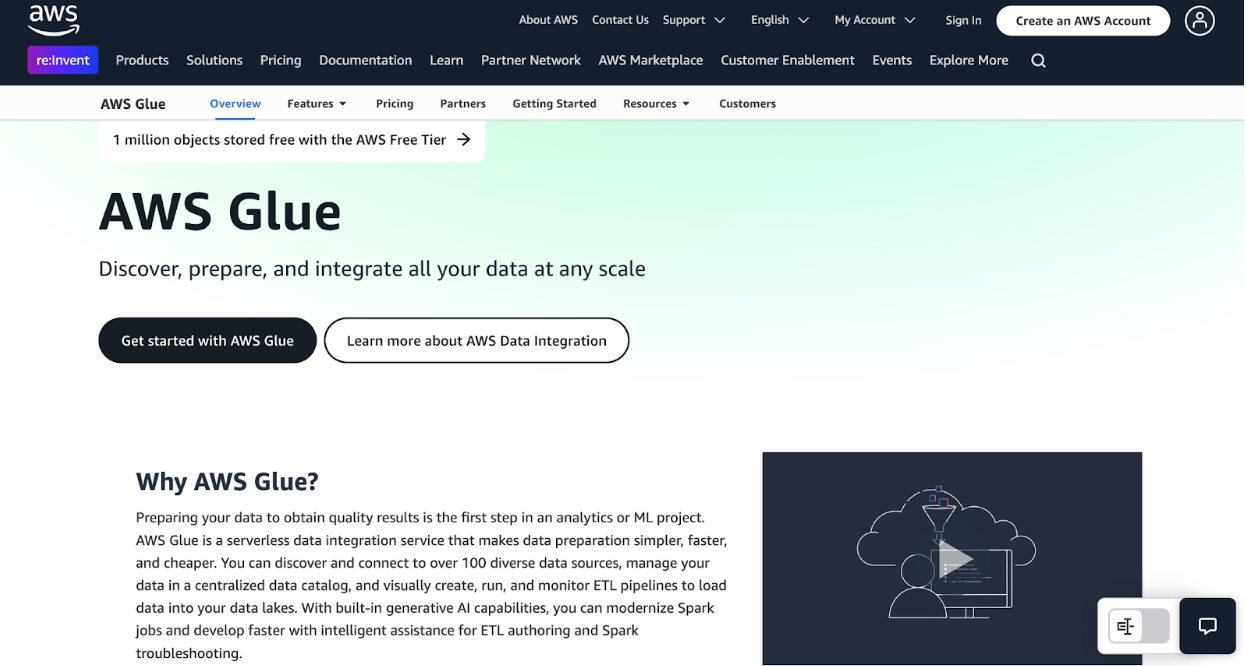Click the arrow on Free Tier banner

click(464, 140)
